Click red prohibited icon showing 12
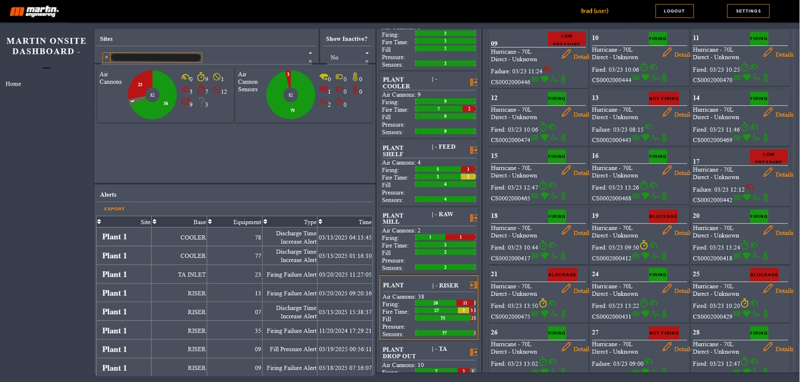The height and width of the screenshot is (382, 800). 217,90
